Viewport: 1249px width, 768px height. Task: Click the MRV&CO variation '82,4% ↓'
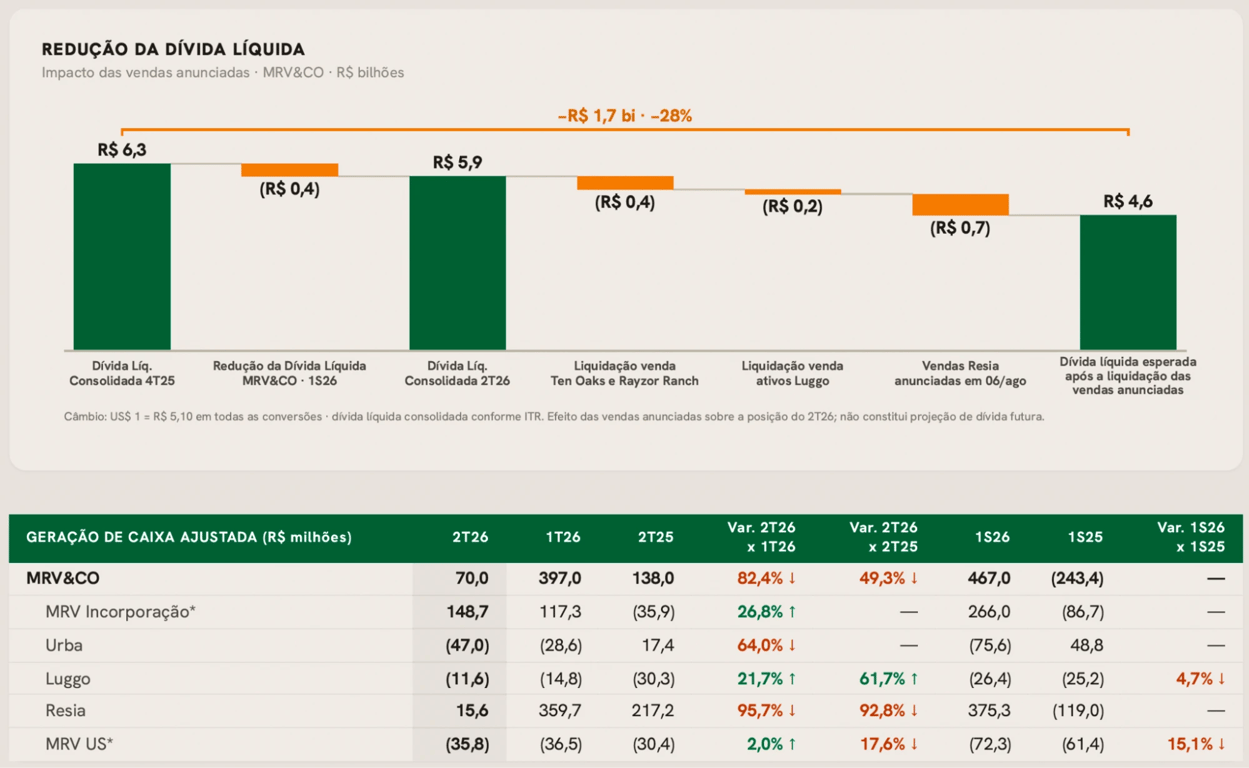[x=767, y=579]
